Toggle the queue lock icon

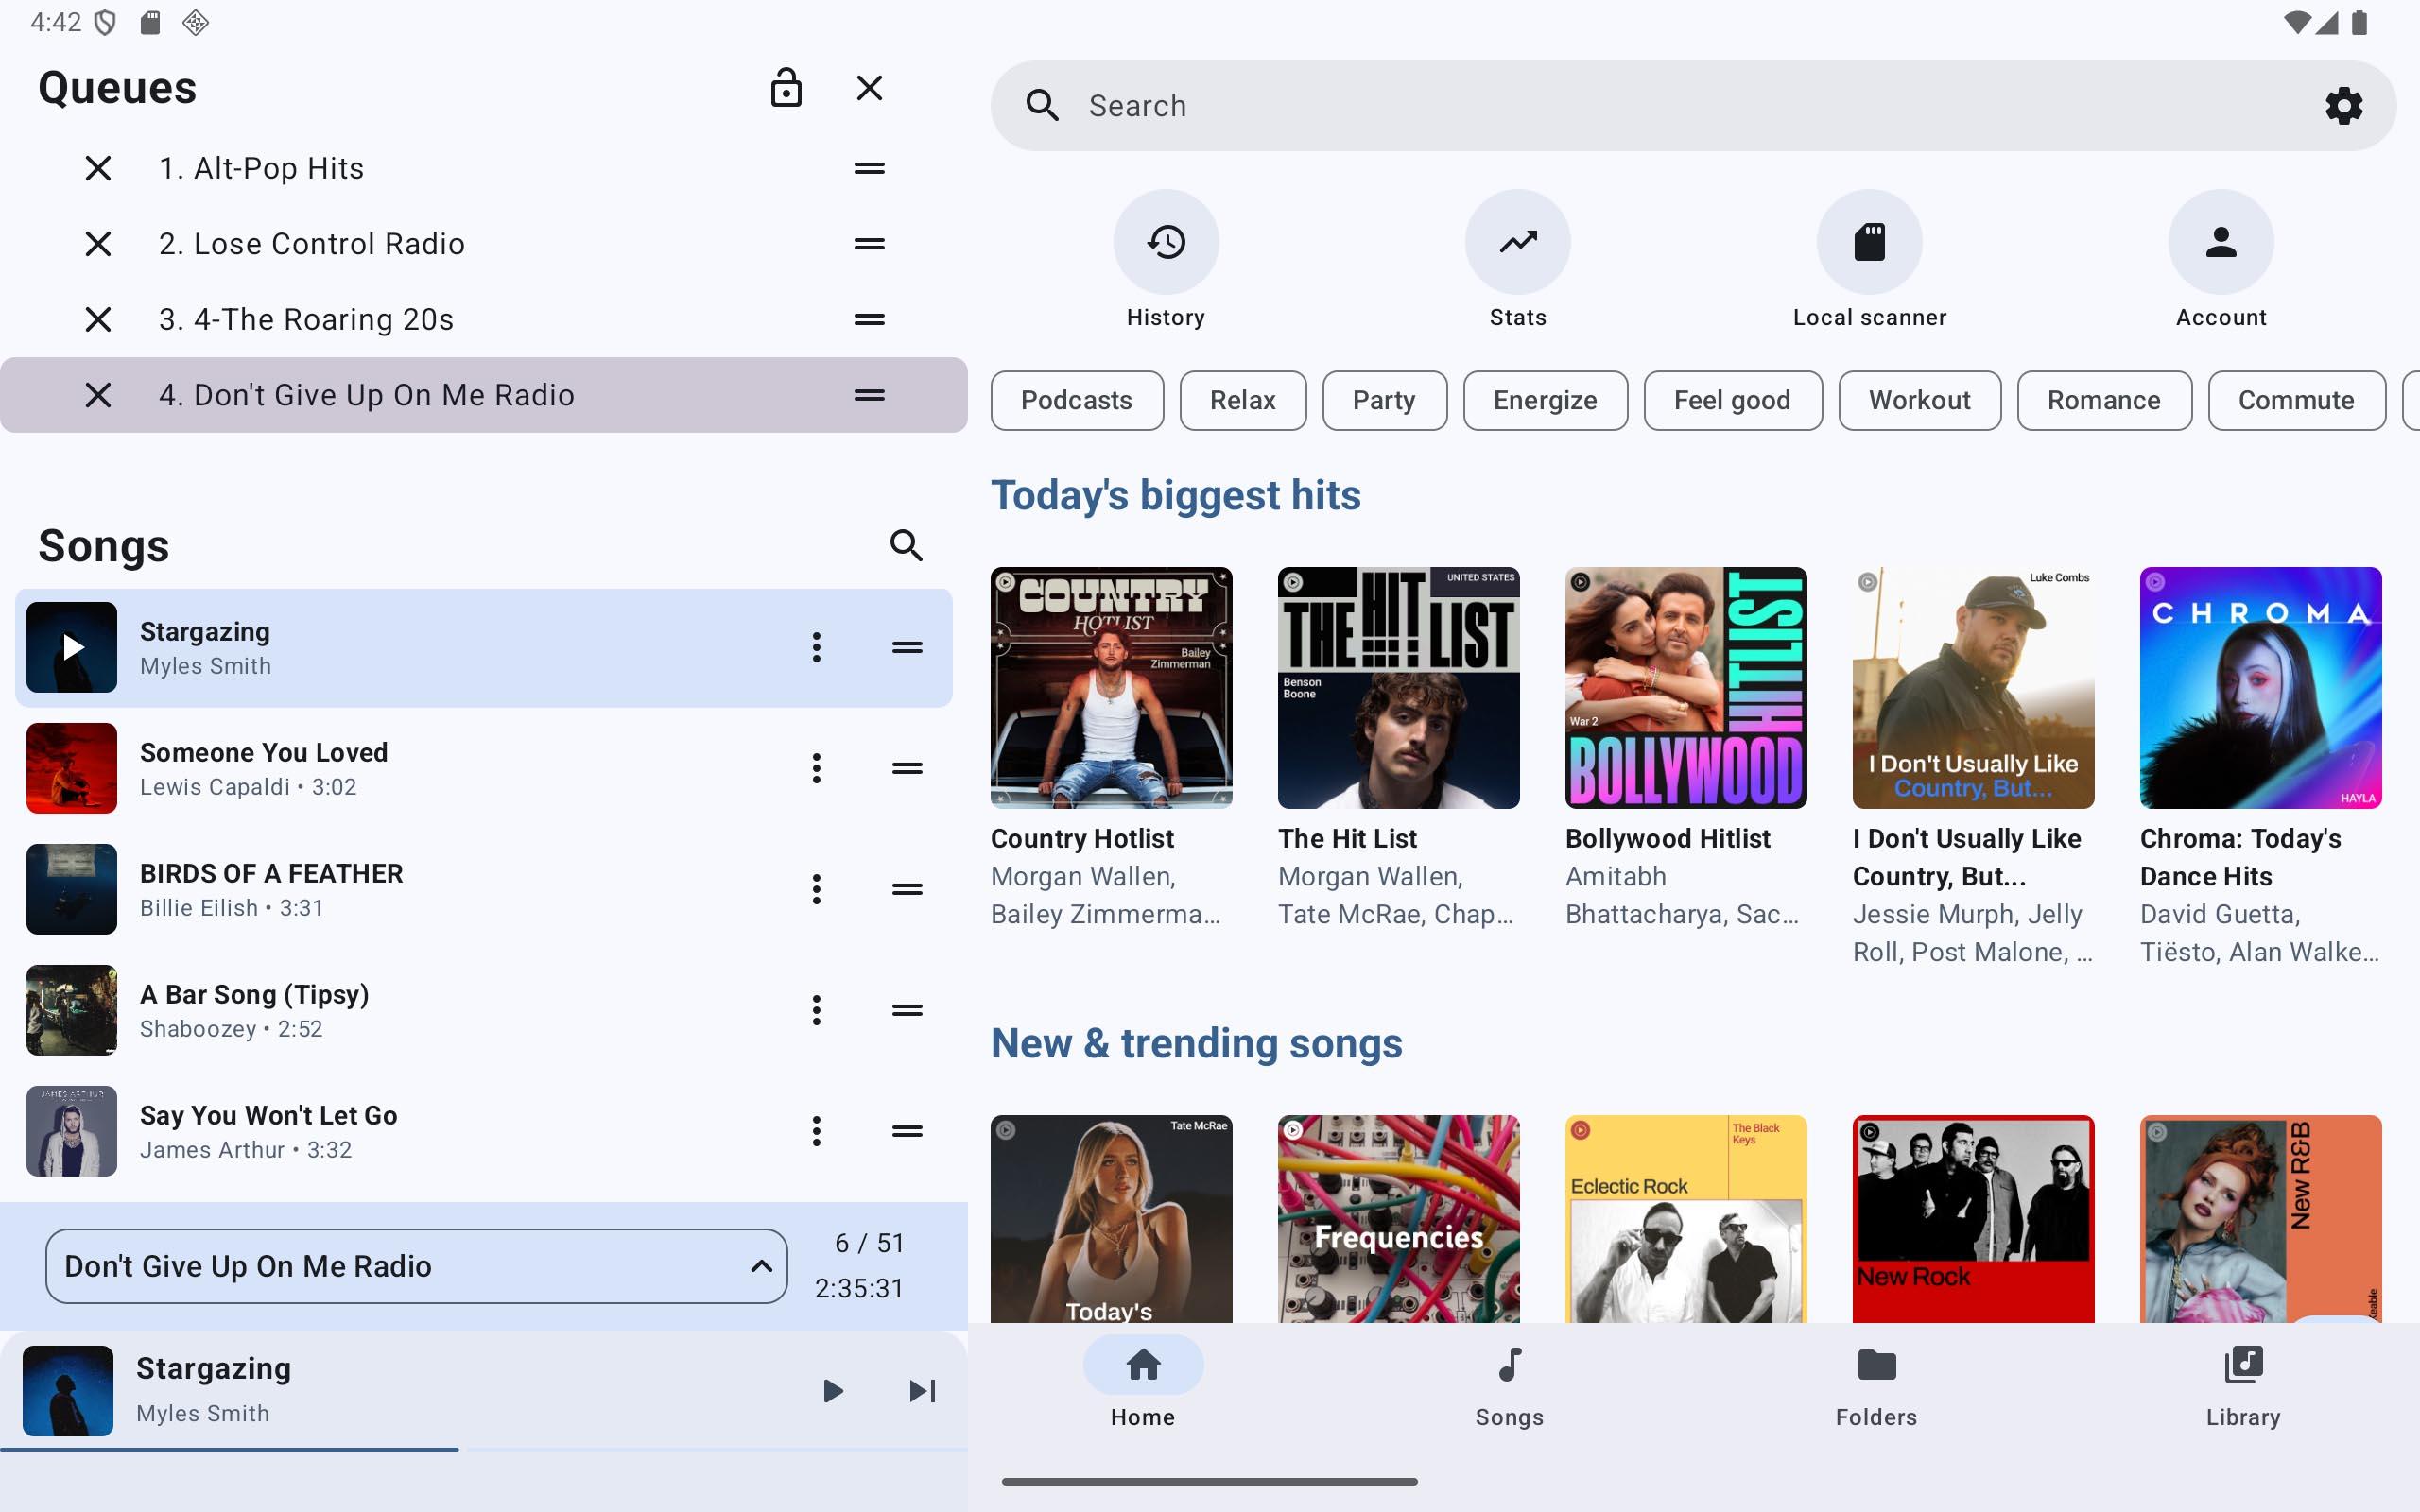[786, 88]
